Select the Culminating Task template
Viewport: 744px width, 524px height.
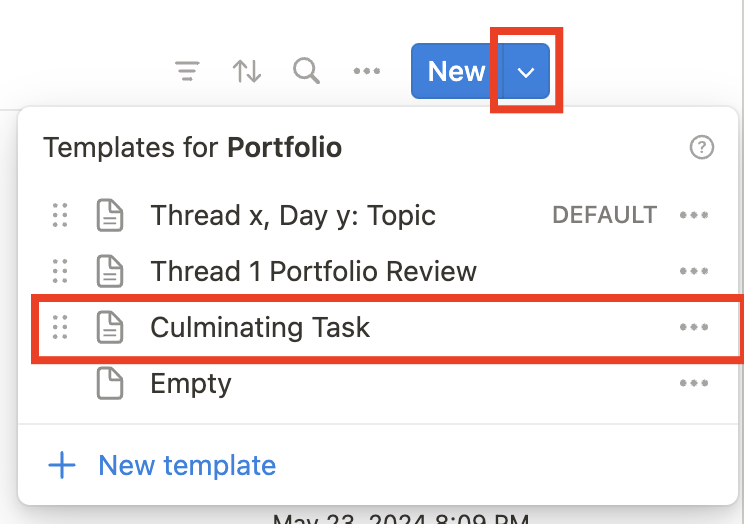click(260, 327)
